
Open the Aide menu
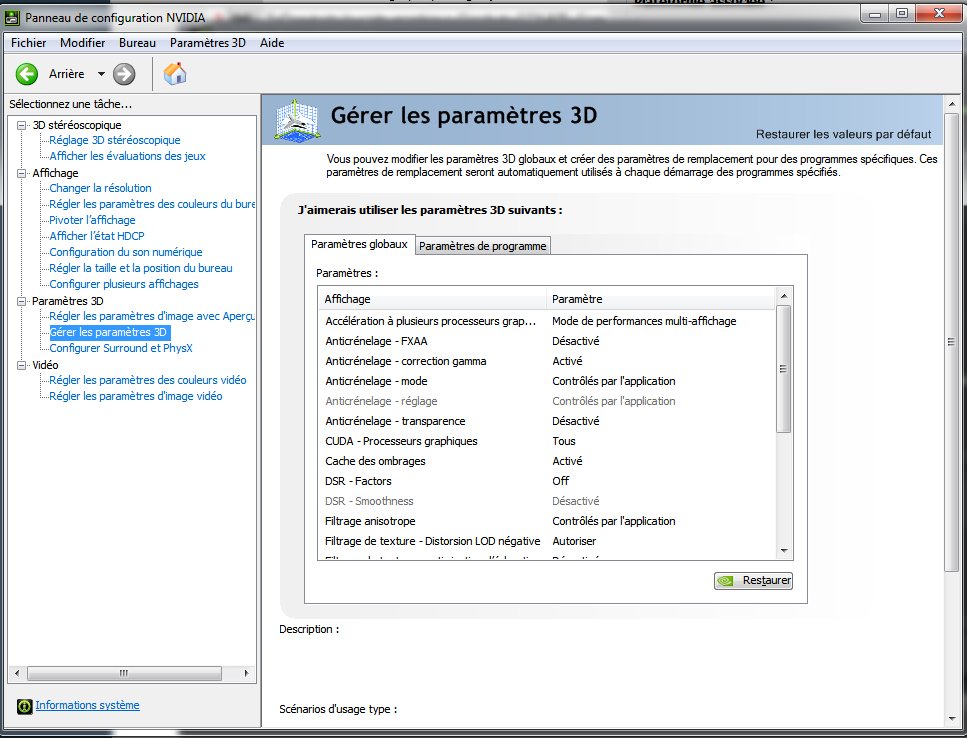[272, 43]
